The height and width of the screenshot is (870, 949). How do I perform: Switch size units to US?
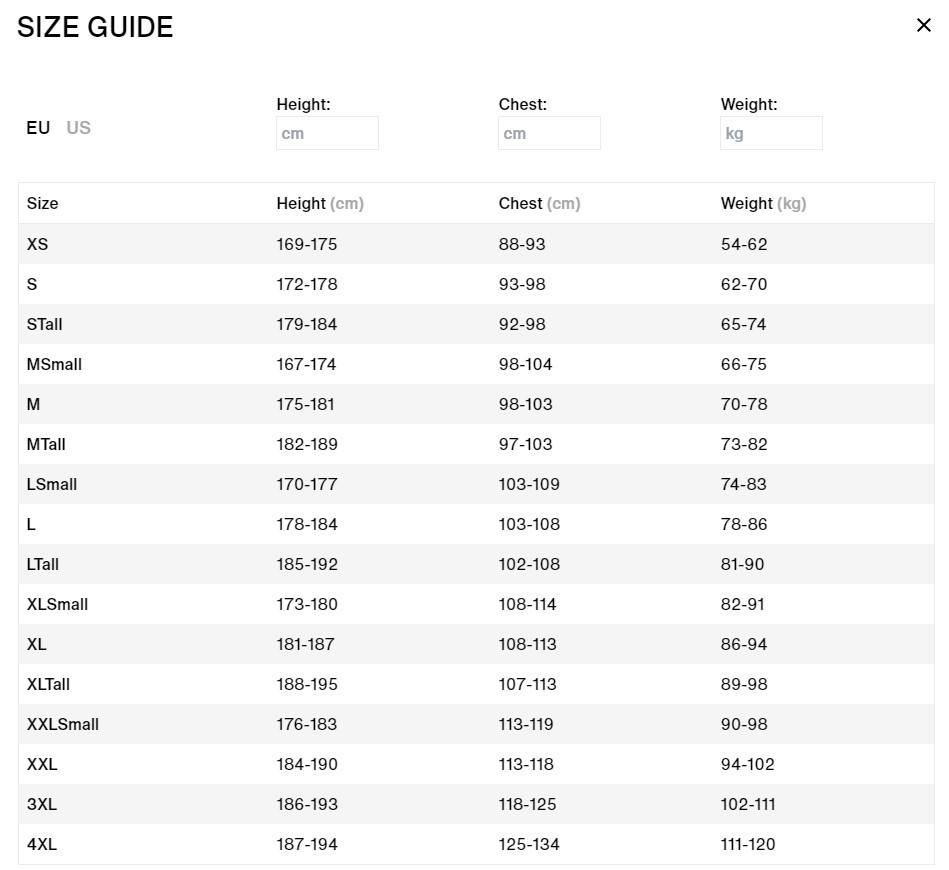(x=78, y=128)
